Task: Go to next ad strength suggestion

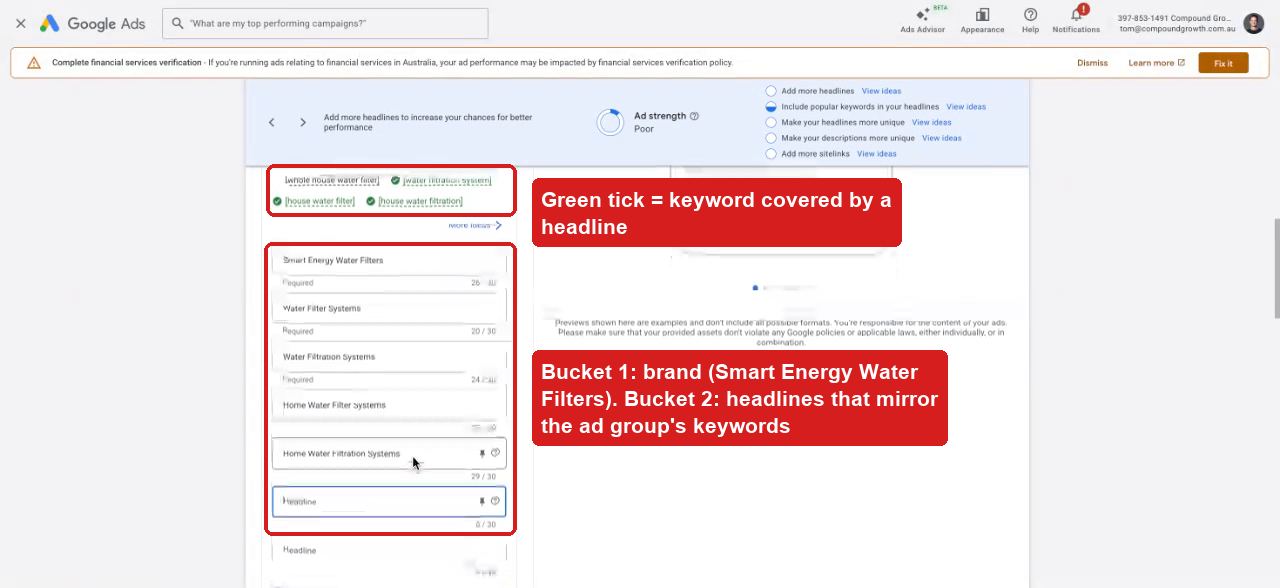Action: [x=303, y=122]
